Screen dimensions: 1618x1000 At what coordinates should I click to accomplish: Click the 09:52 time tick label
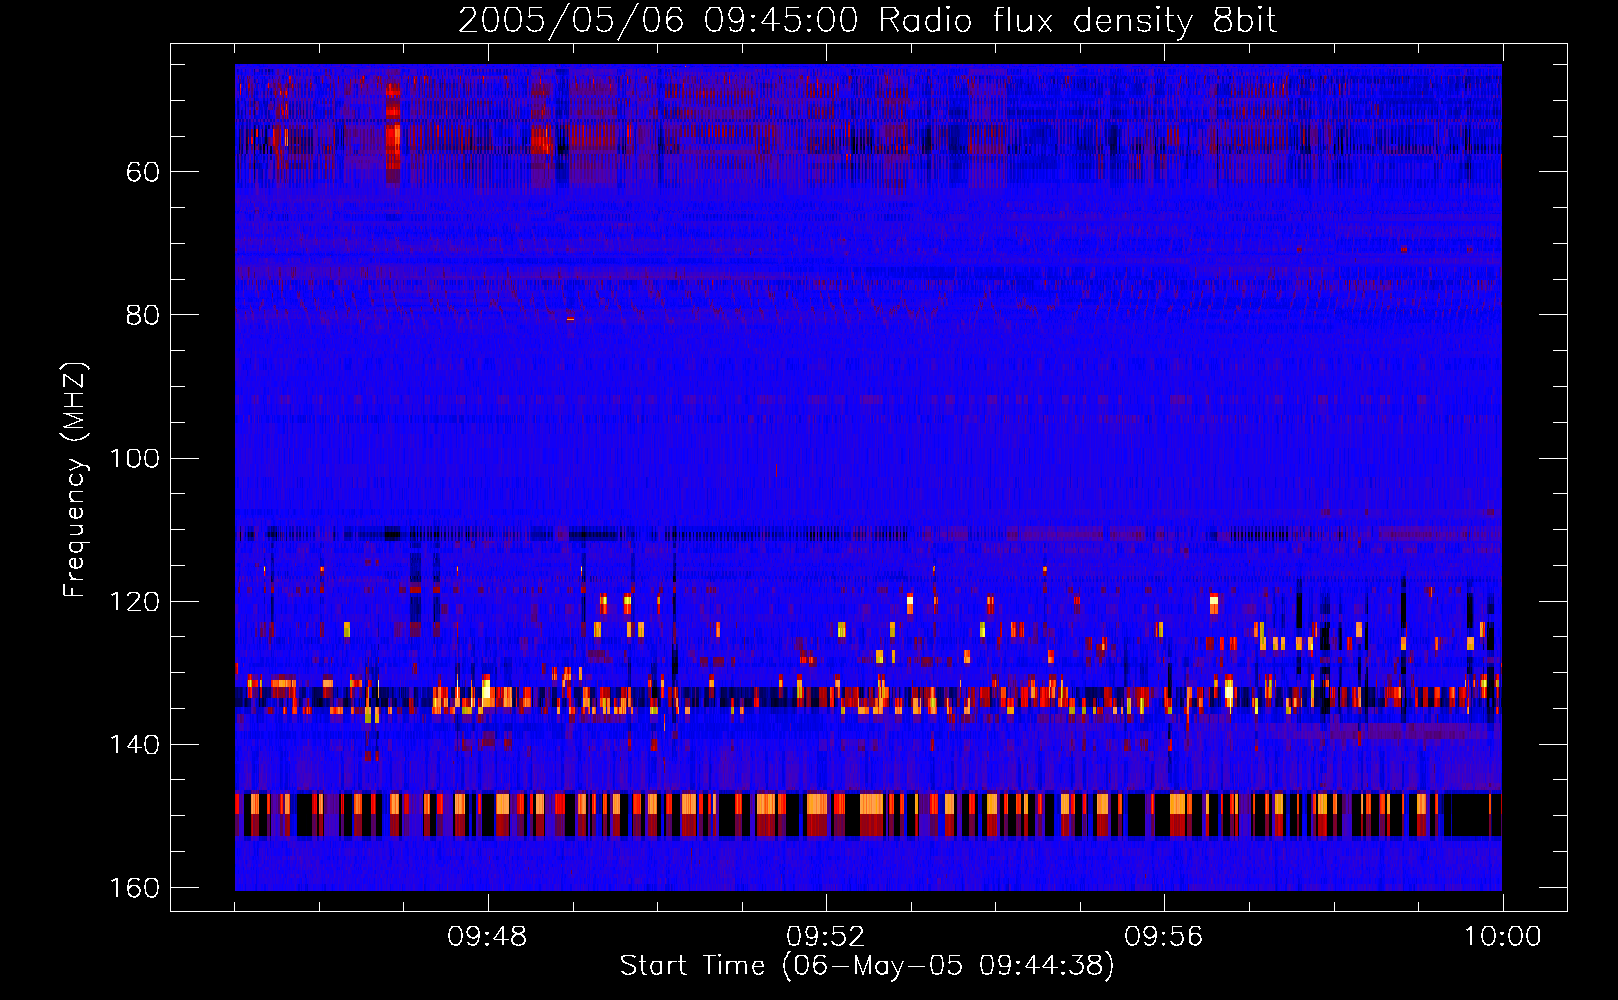pos(825,937)
